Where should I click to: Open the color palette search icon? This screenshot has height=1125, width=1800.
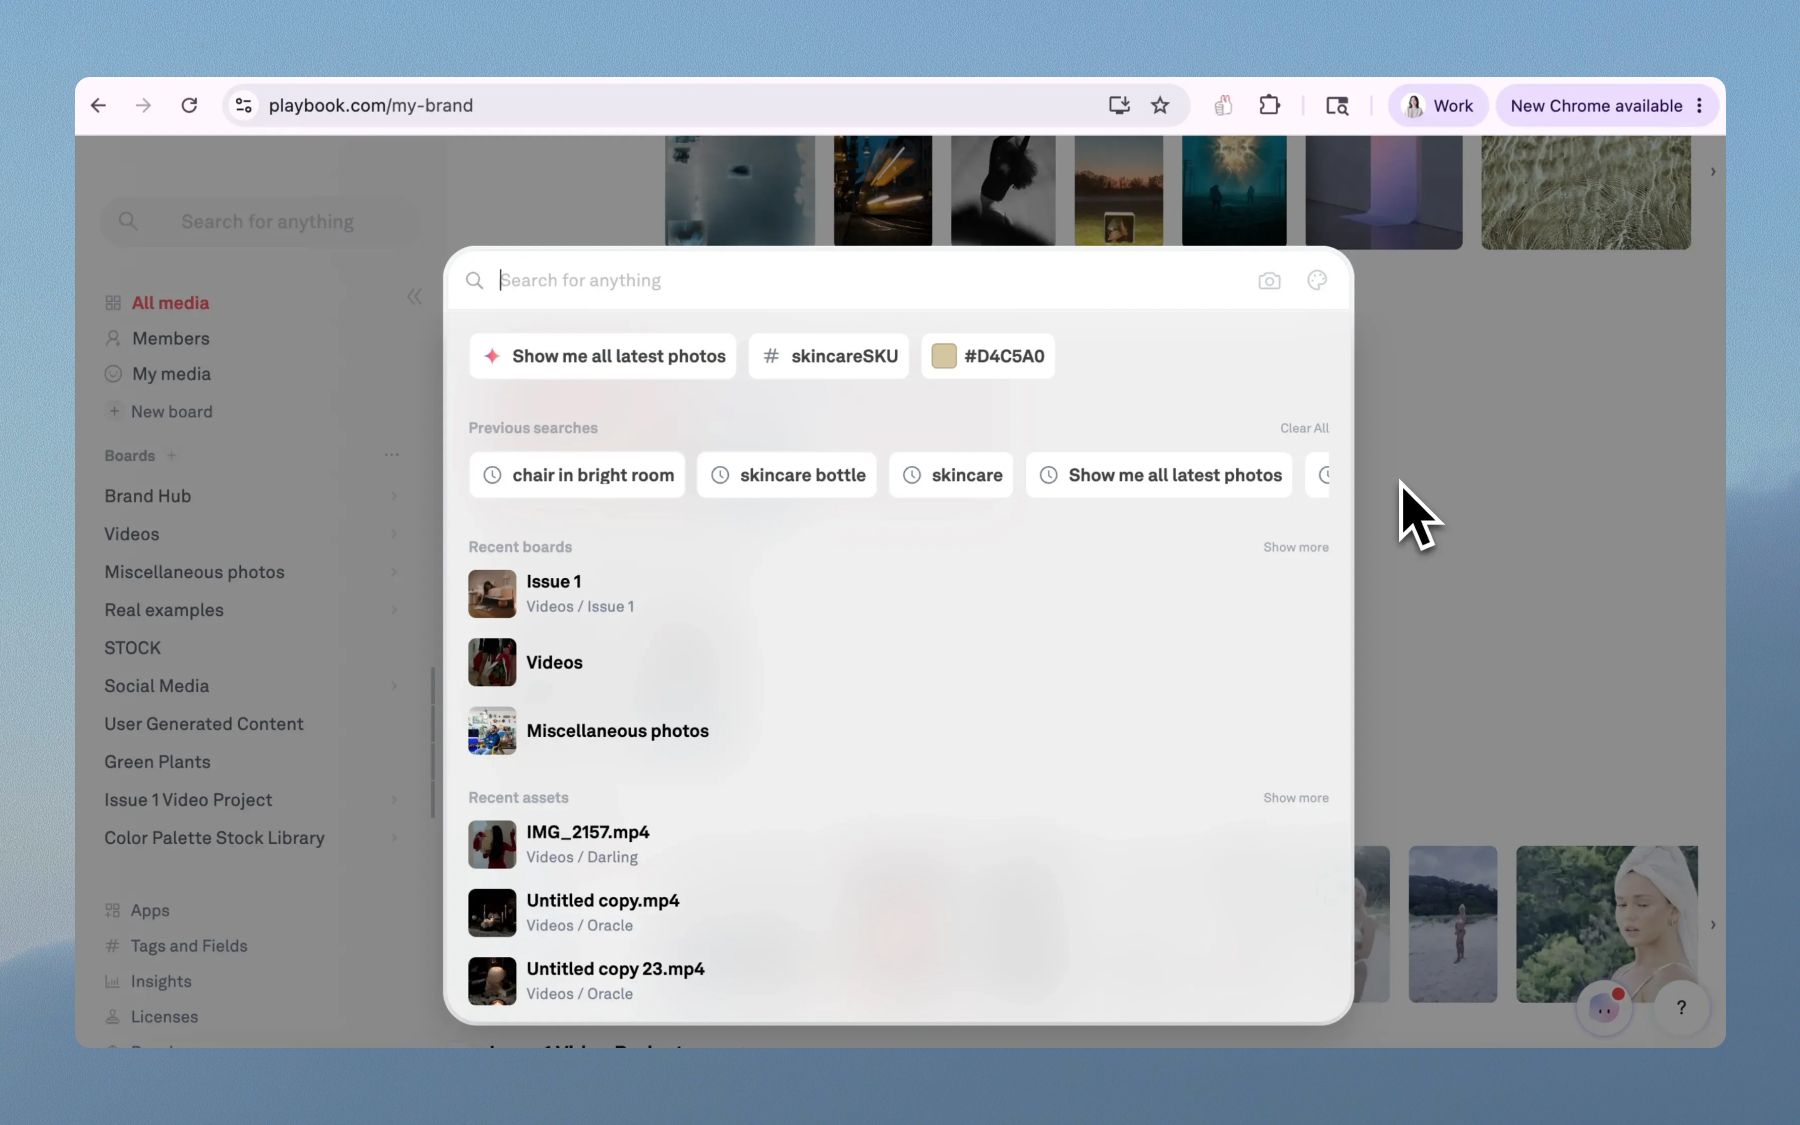(1317, 281)
